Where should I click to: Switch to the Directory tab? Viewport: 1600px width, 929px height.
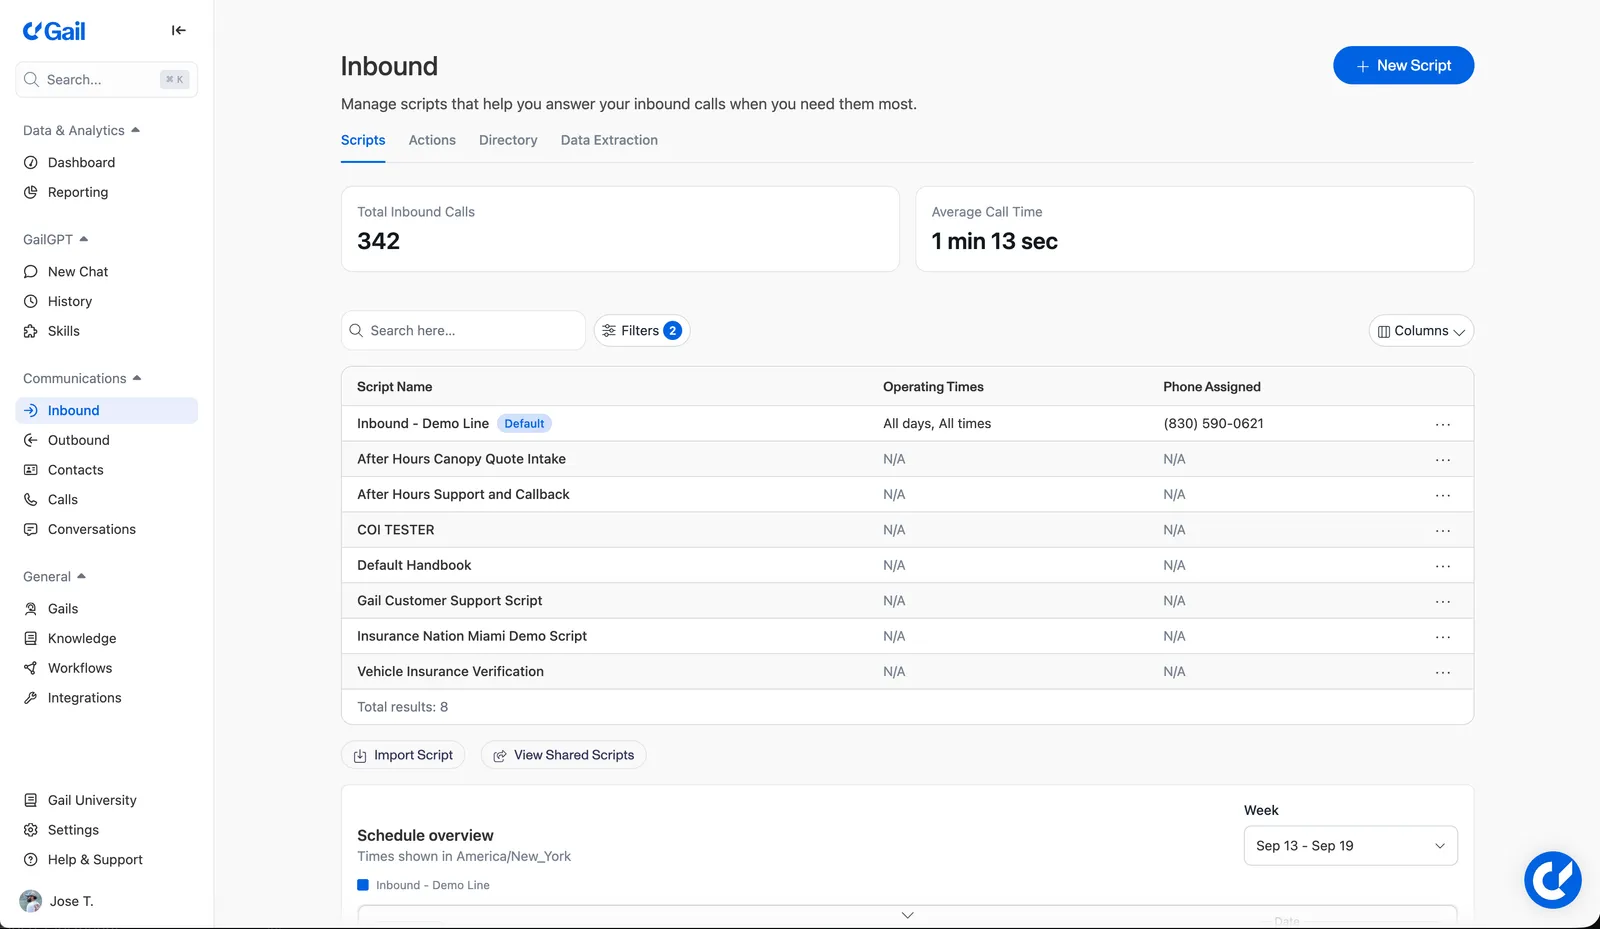click(x=508, y=141)
